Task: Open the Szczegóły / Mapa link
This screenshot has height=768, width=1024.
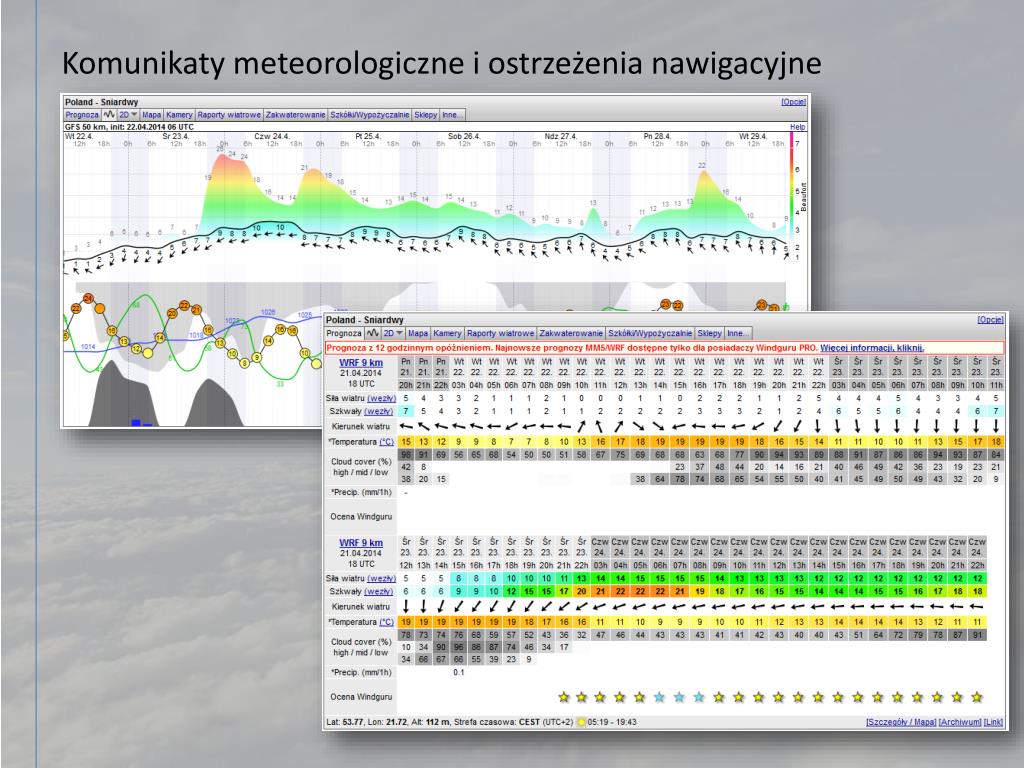Action: [x=901, y=722]
